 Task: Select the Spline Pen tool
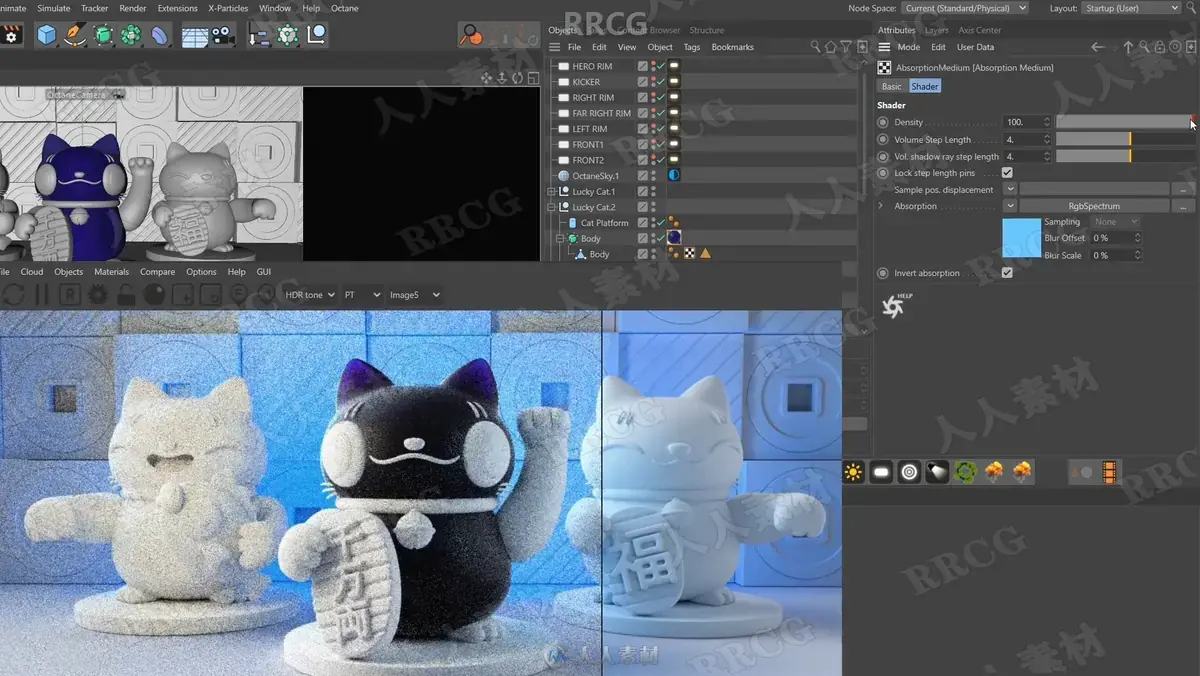click(x=75, y=36)
